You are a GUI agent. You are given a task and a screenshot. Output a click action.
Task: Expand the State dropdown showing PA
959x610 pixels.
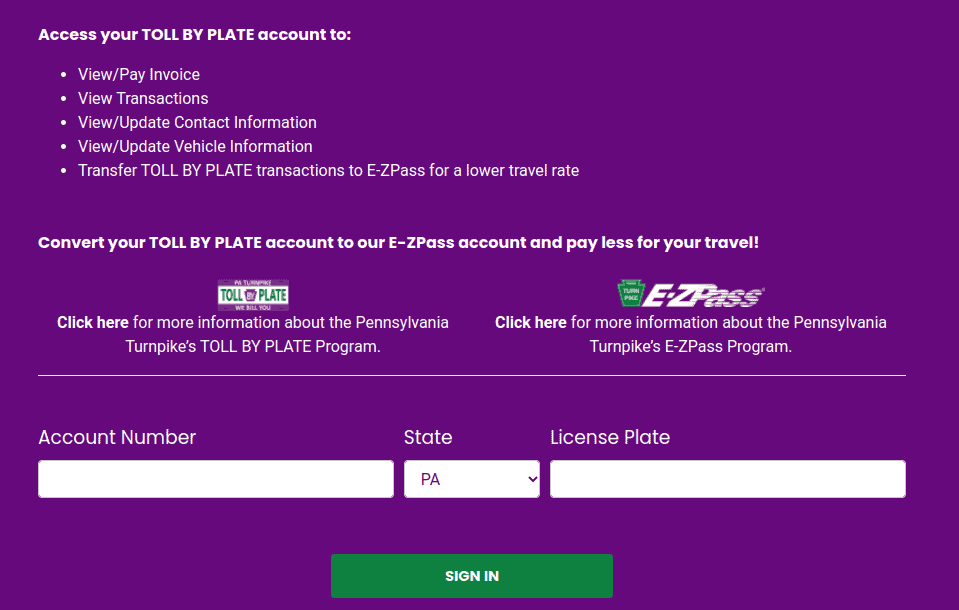point(472,479)
